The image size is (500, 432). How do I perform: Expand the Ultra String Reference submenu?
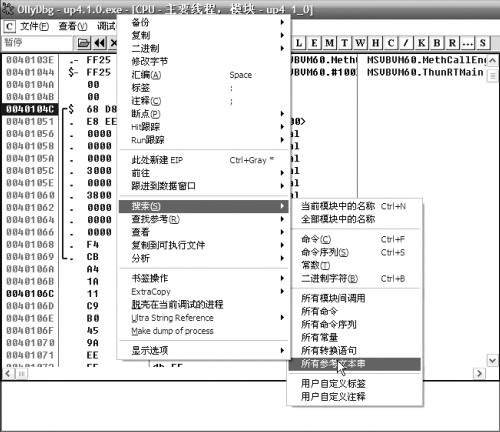click(x=203, y=317)
